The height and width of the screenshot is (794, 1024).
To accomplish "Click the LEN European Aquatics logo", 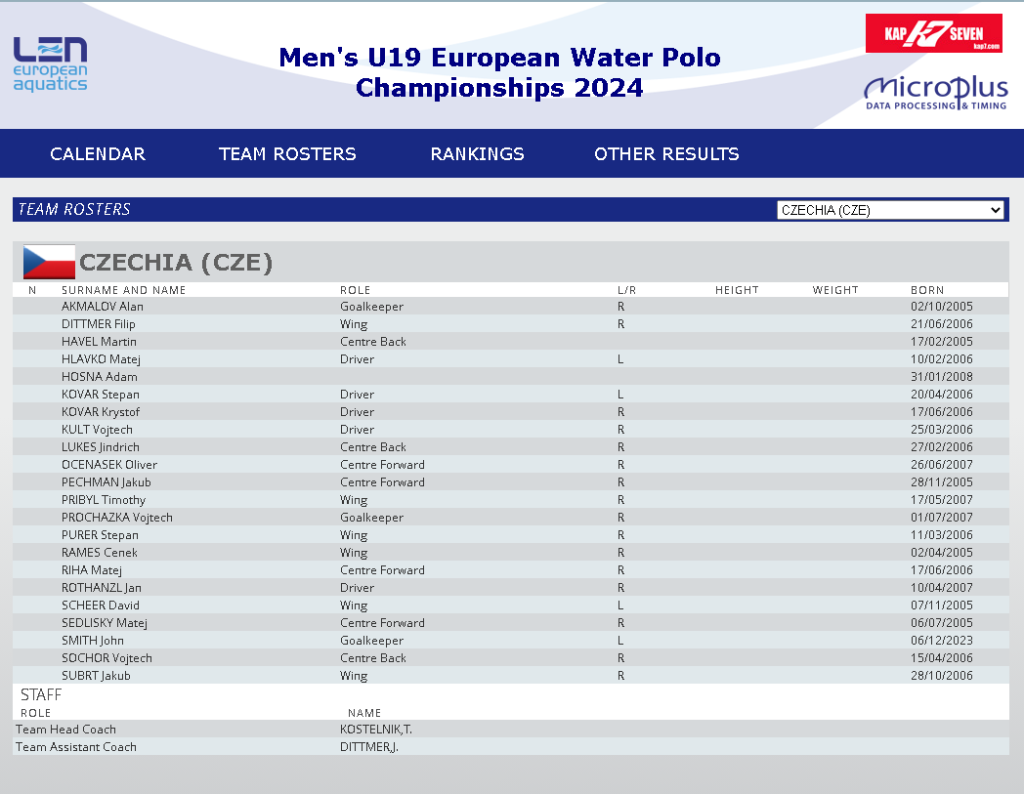I will [50, 64].
